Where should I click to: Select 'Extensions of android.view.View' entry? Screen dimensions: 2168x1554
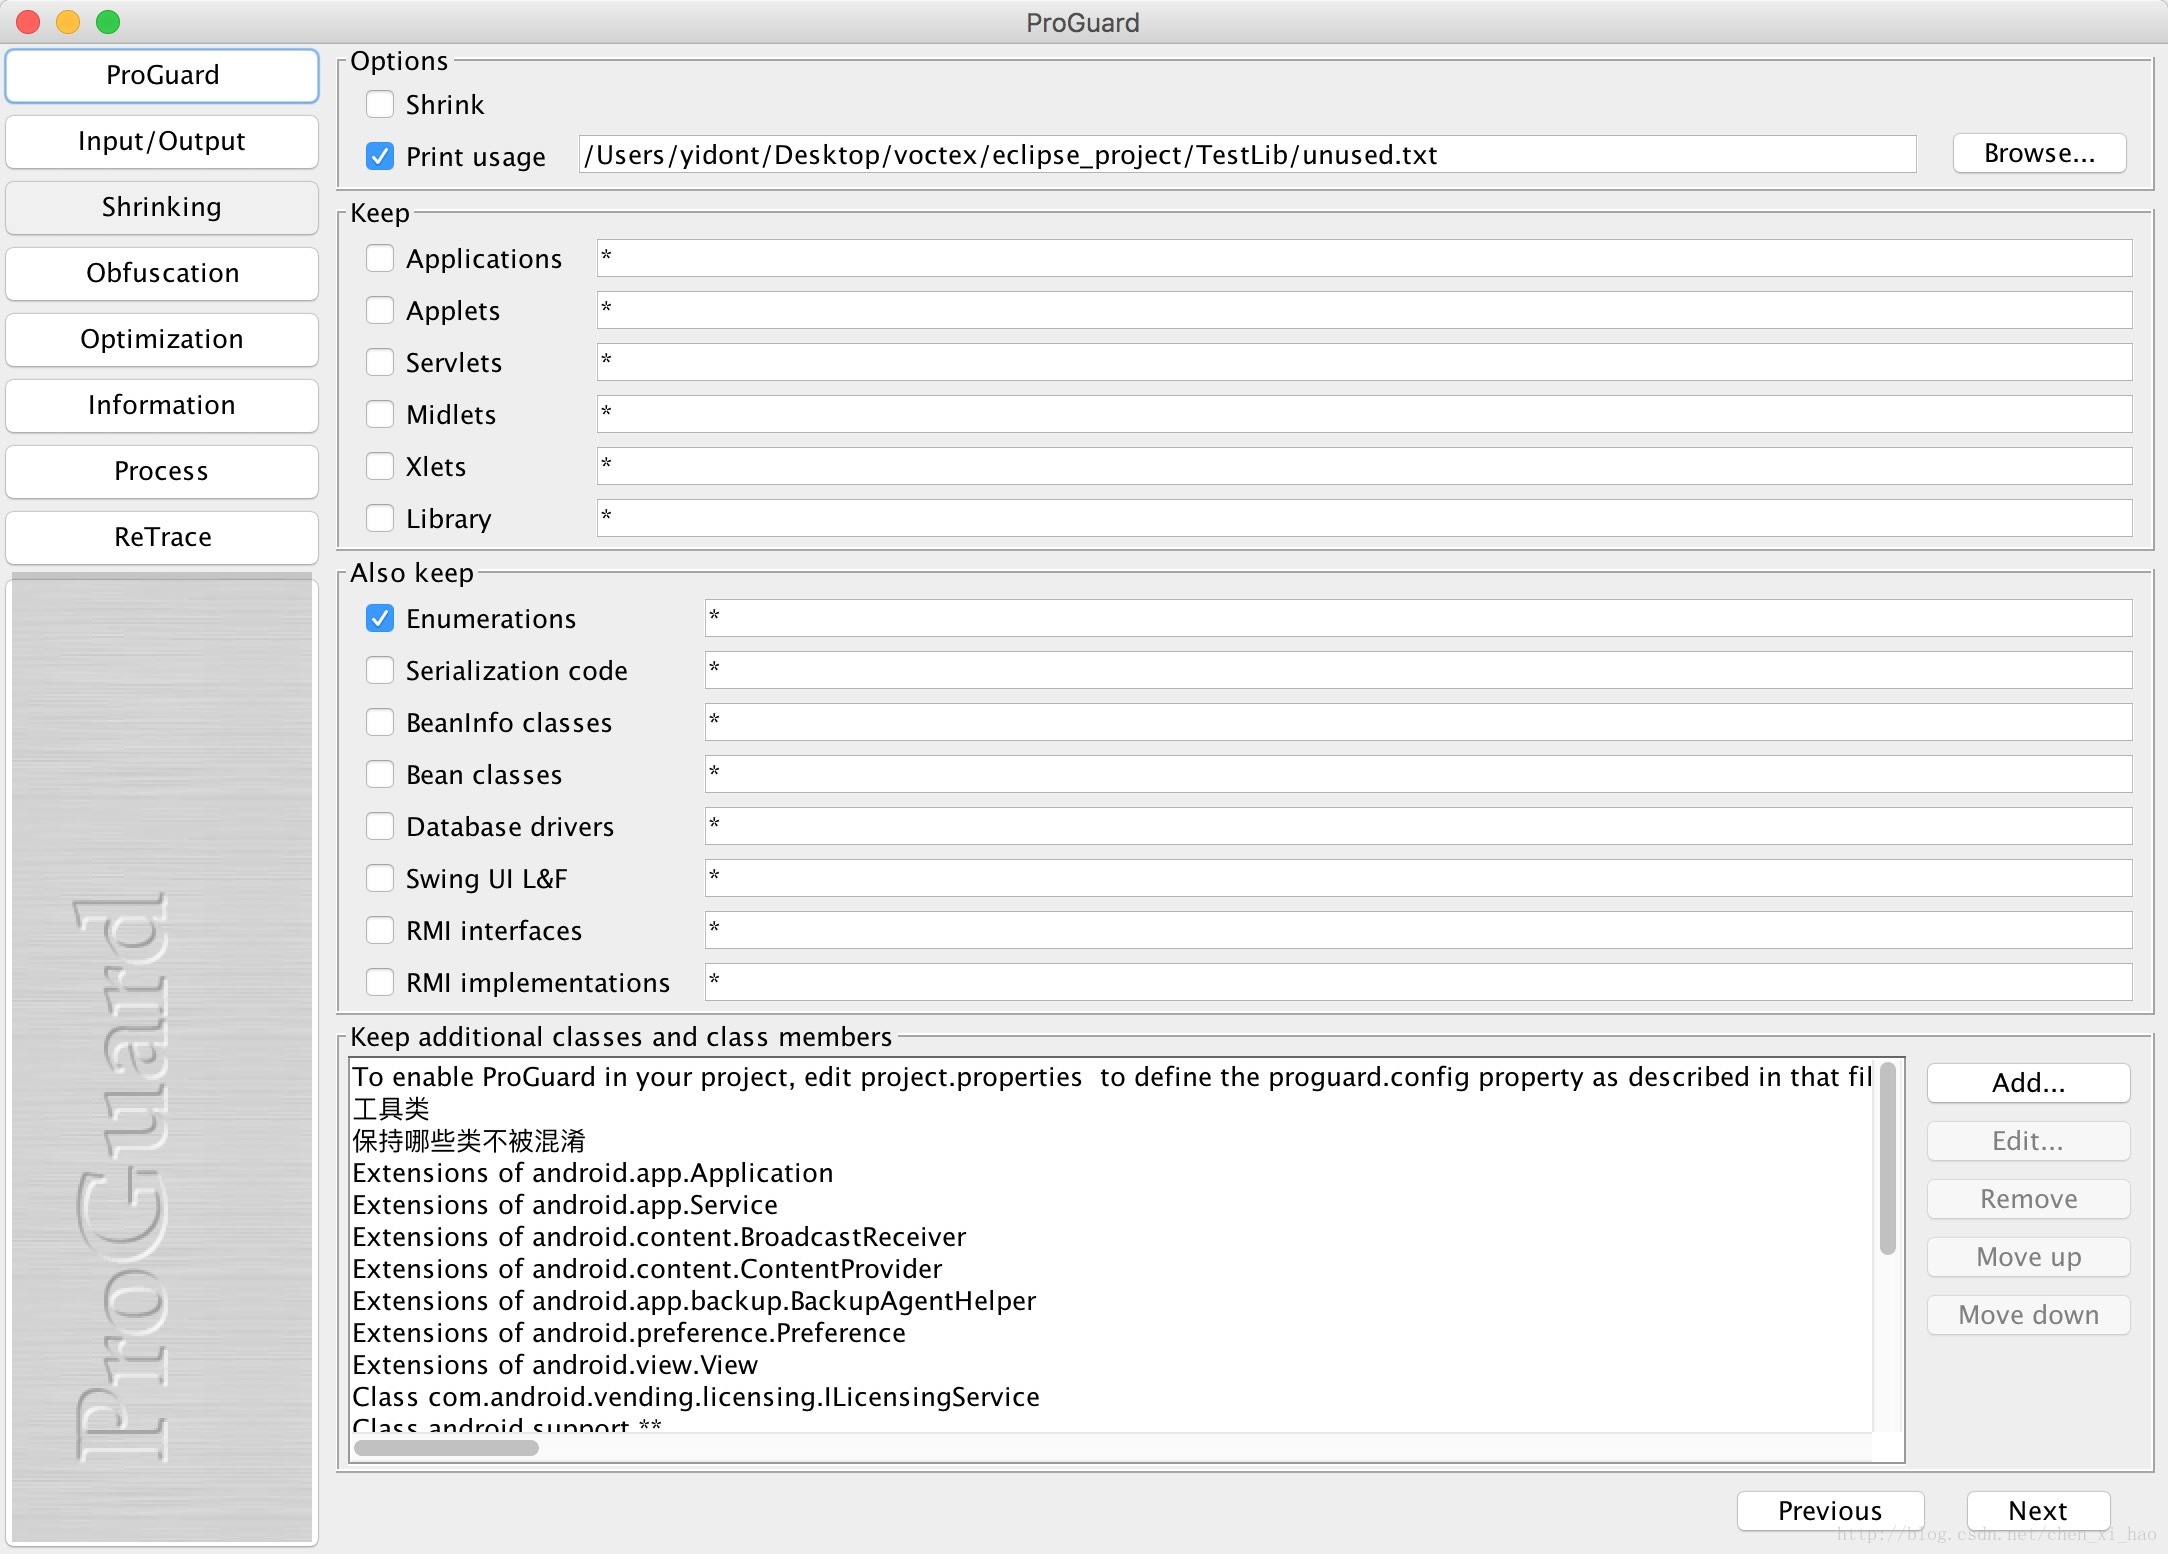(1112, 1365)
